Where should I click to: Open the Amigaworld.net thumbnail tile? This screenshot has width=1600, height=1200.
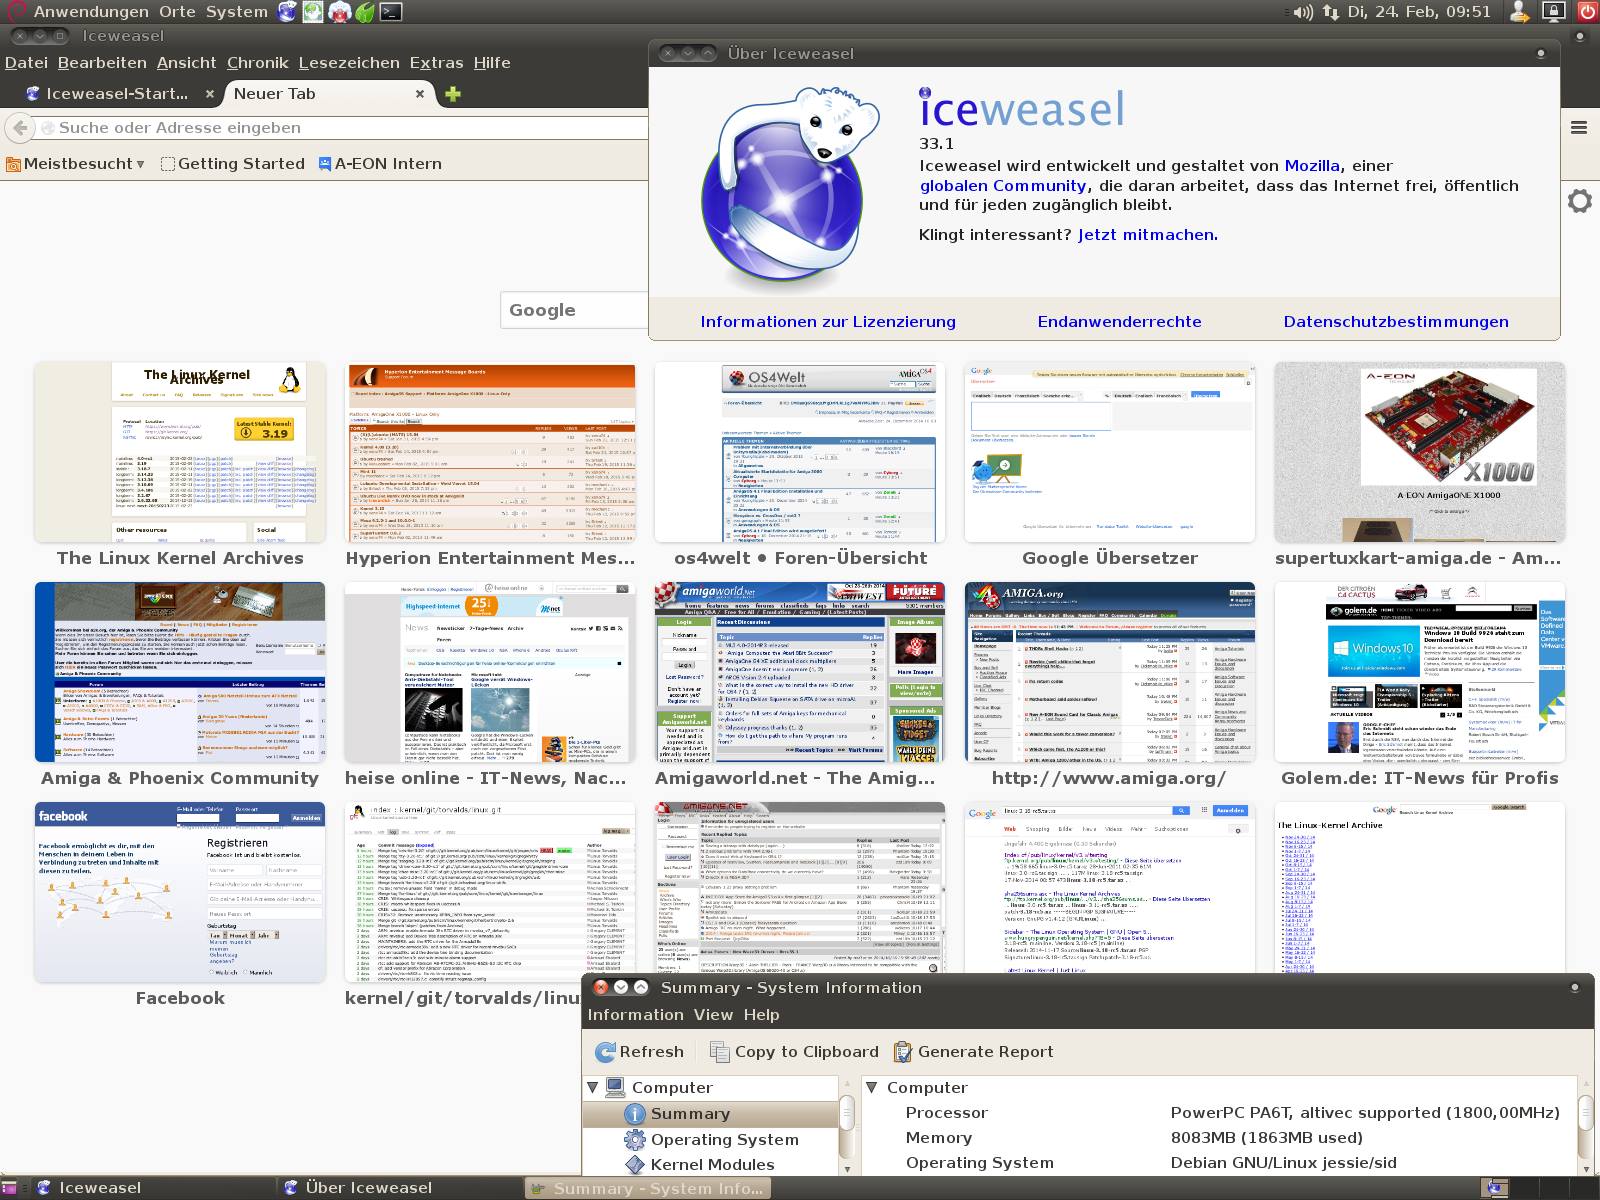pyautogui.click(x=799, y=672)
